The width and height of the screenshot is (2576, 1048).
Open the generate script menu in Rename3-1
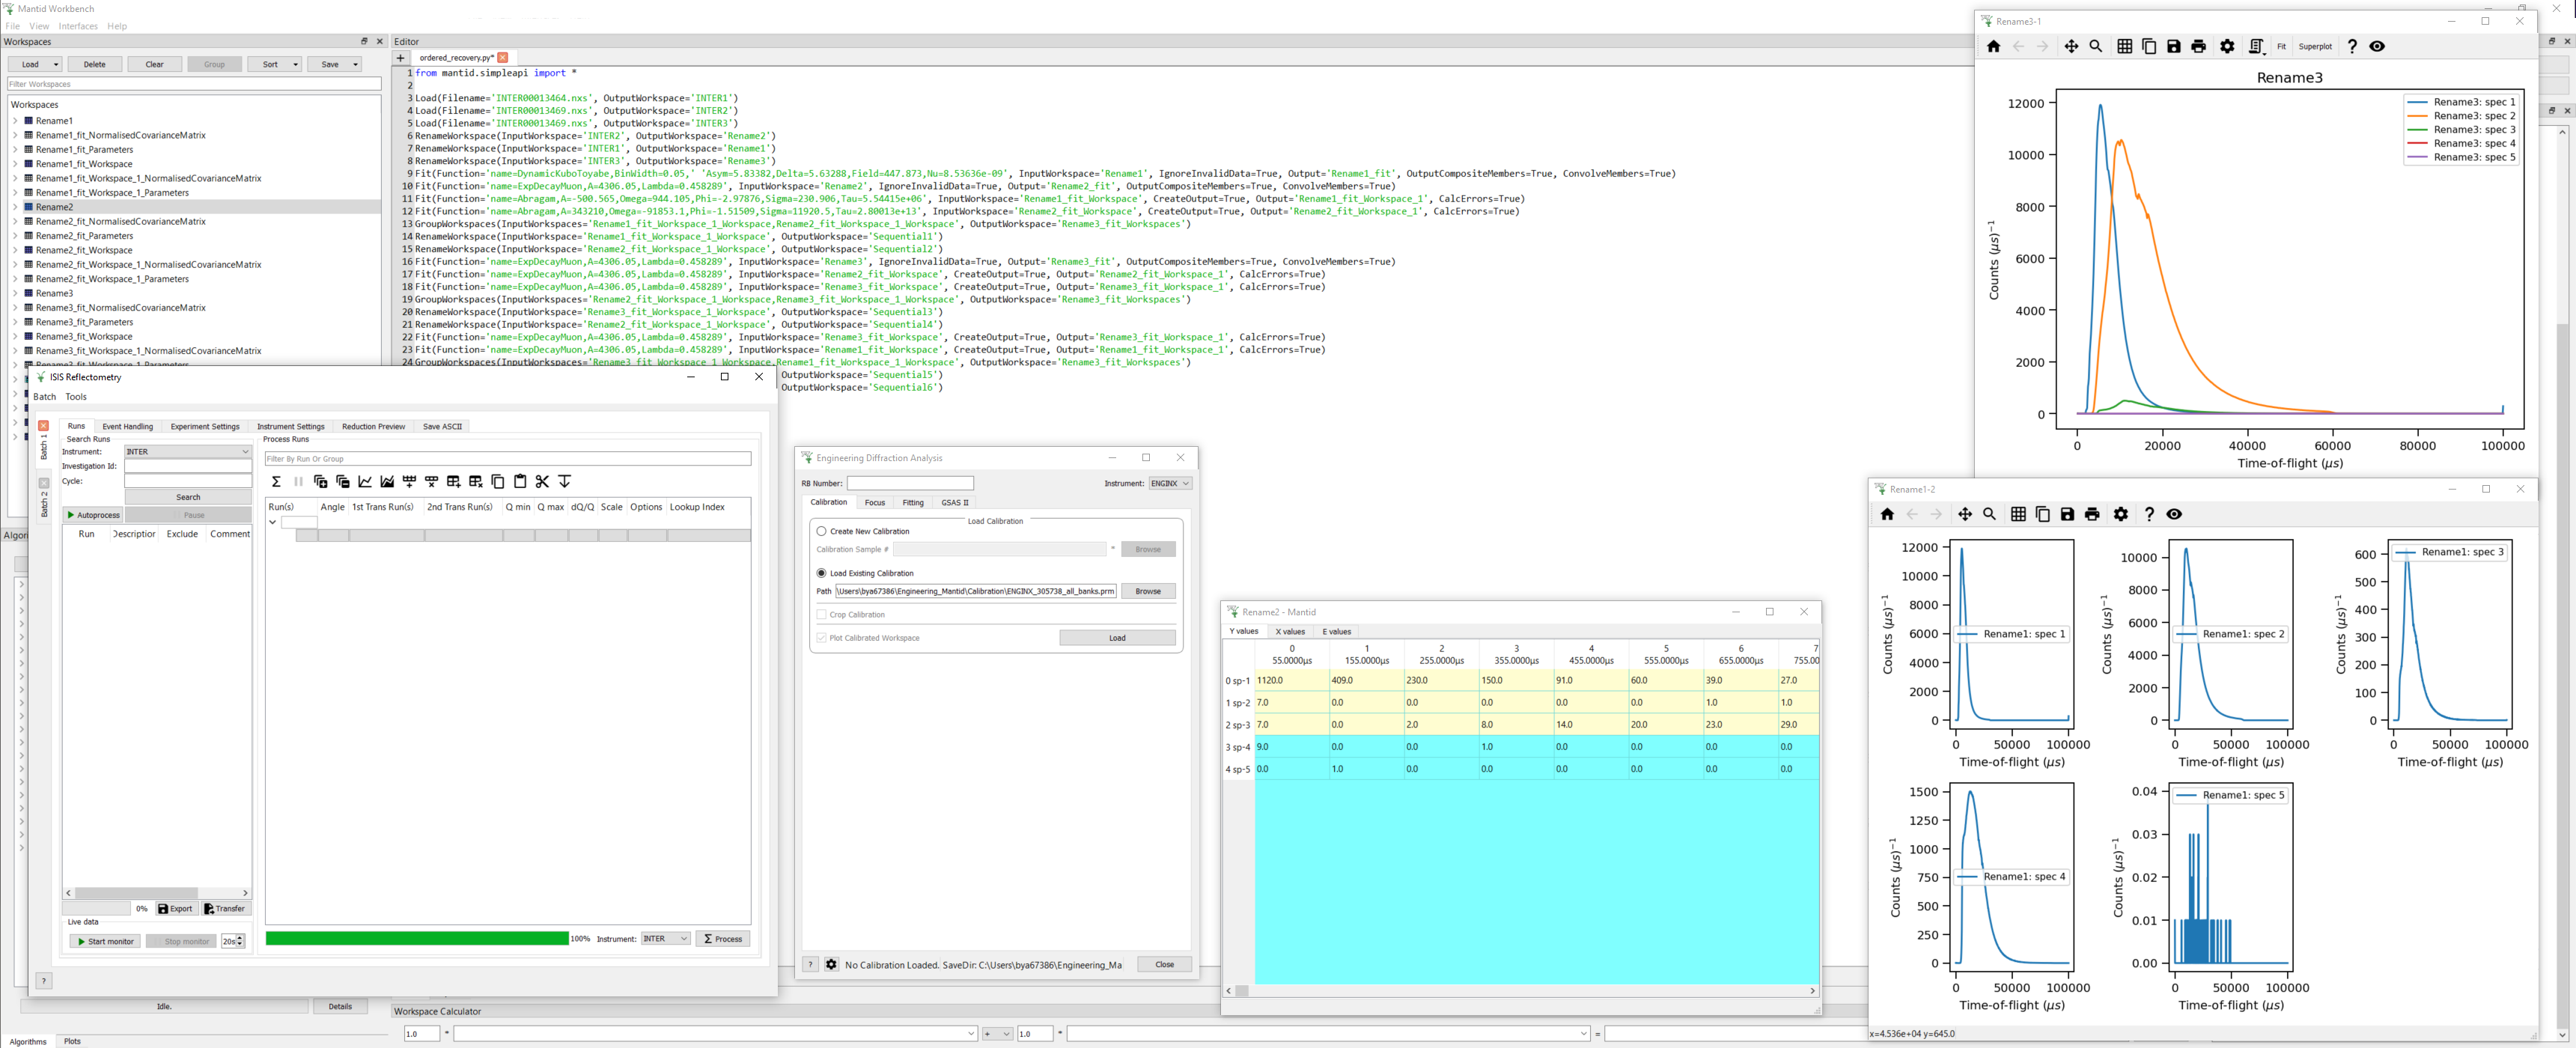tap(2257, 46)
